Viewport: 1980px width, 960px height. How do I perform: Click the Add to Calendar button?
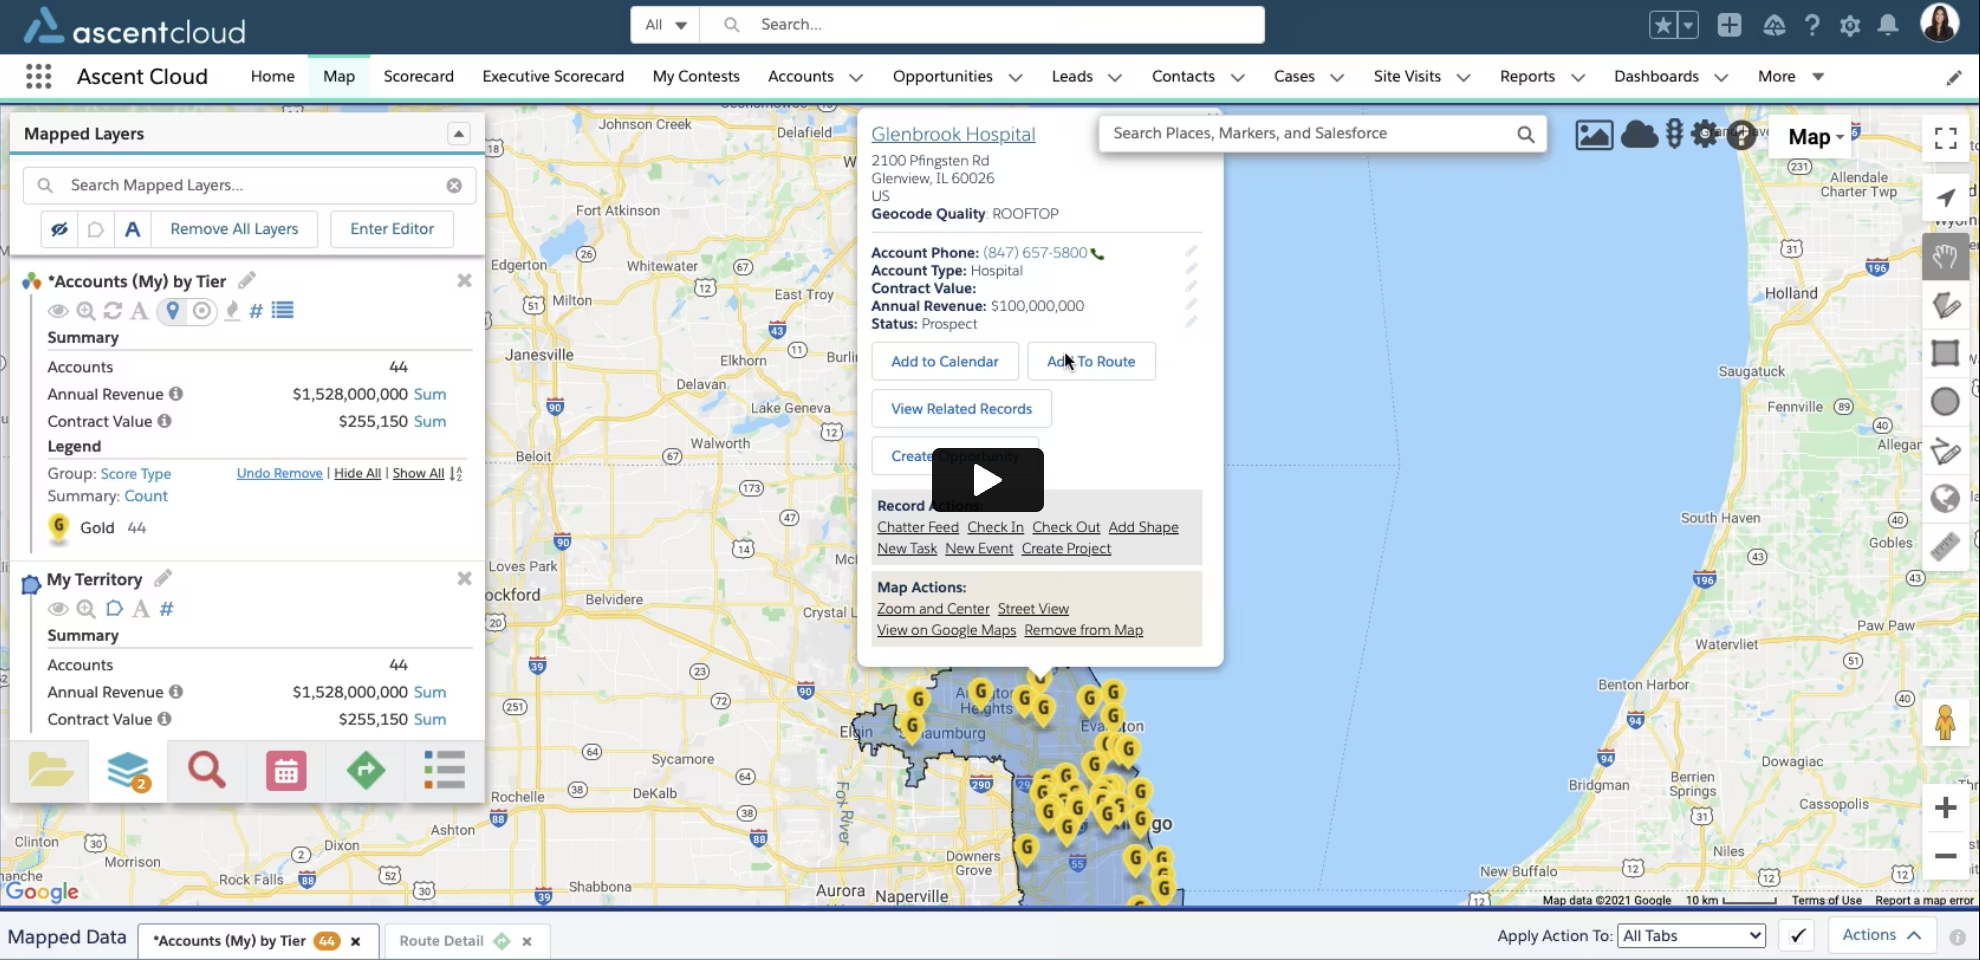pos(945,361)
